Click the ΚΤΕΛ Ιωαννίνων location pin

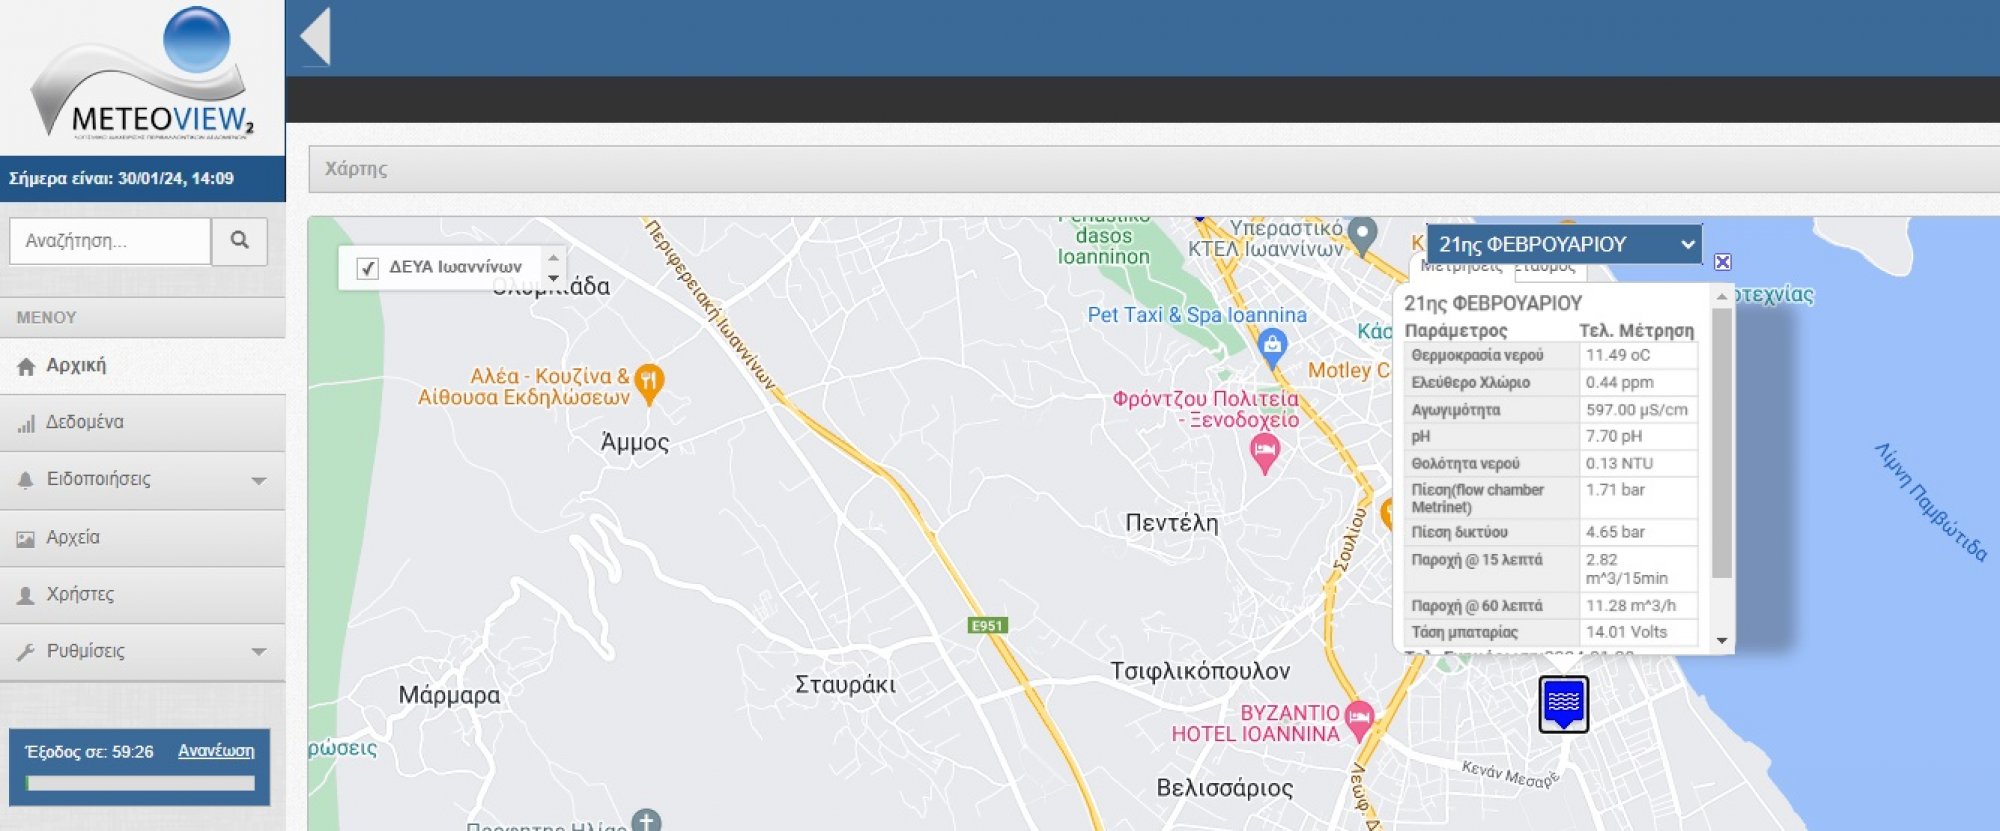pos(1362,234)
